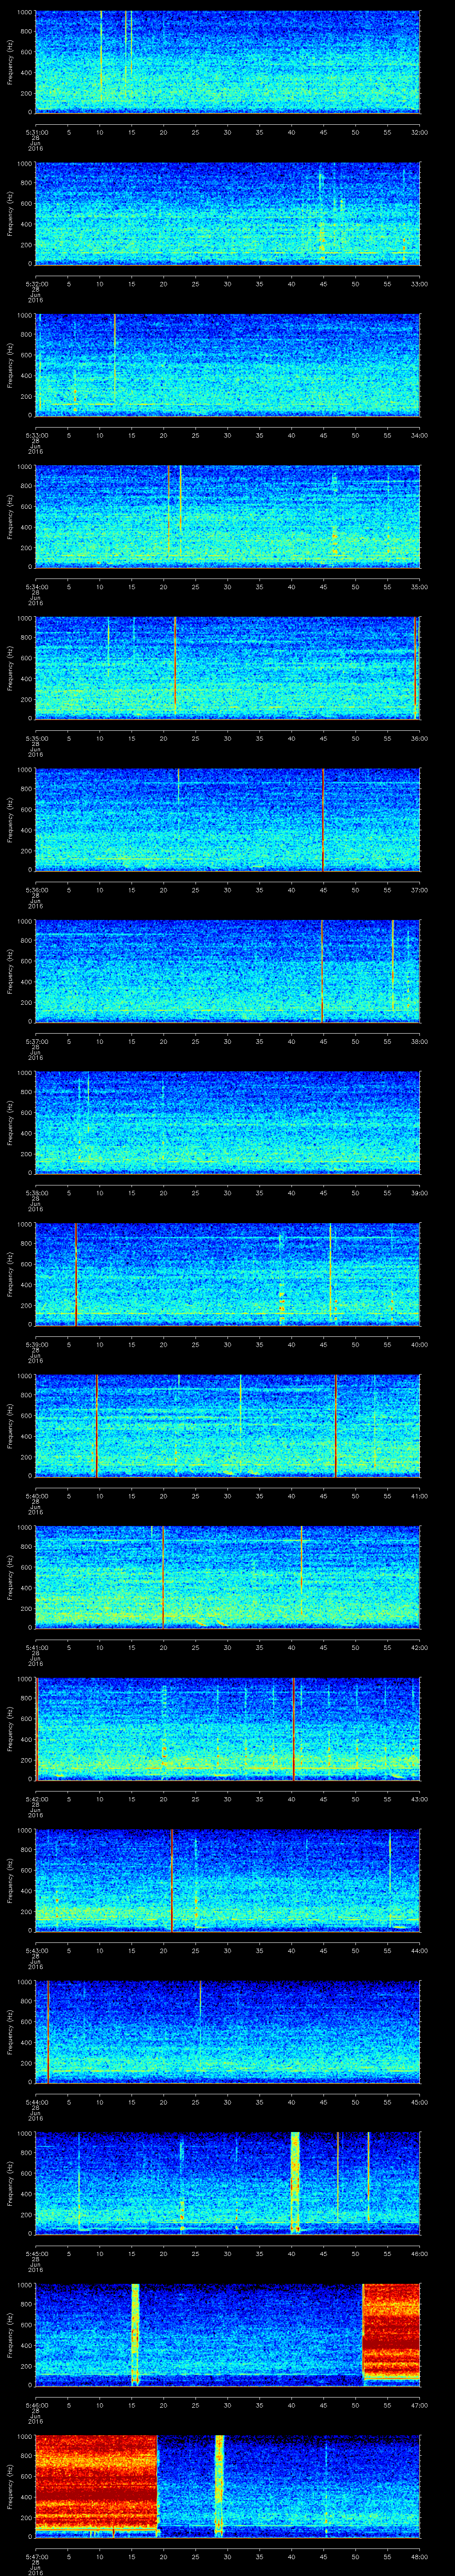Viewport: 455px width, 2576px height.
Task: Select the spectrogram panel starting at 5:36:00
Action: [x=227, y=819]
